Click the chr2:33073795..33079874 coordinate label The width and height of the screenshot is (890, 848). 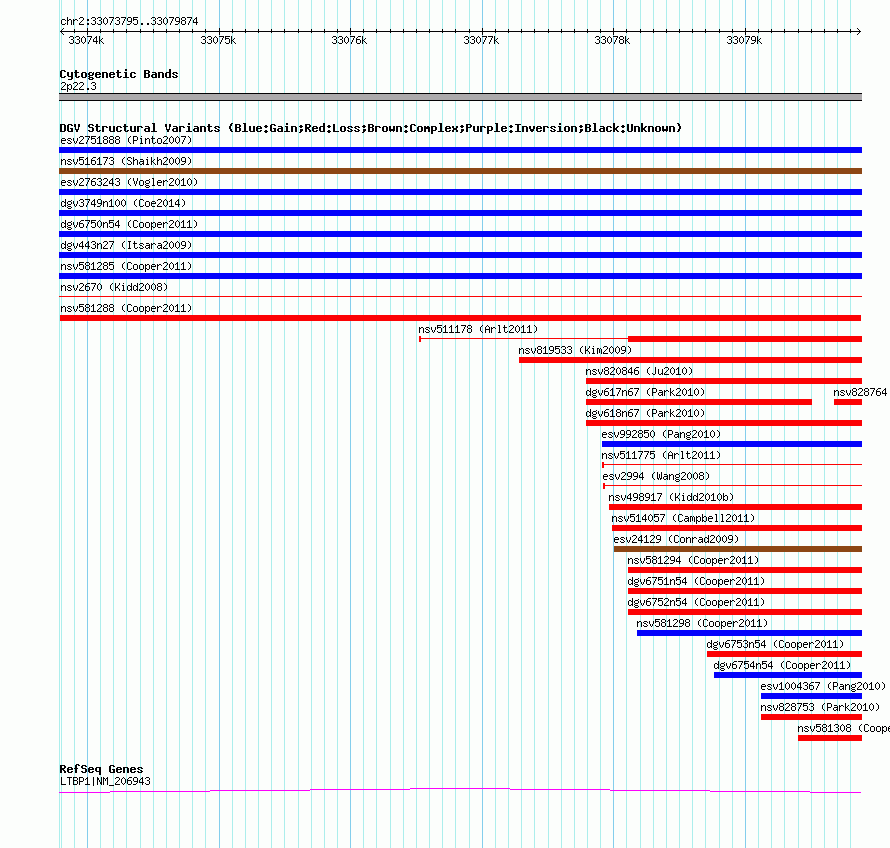129,21
